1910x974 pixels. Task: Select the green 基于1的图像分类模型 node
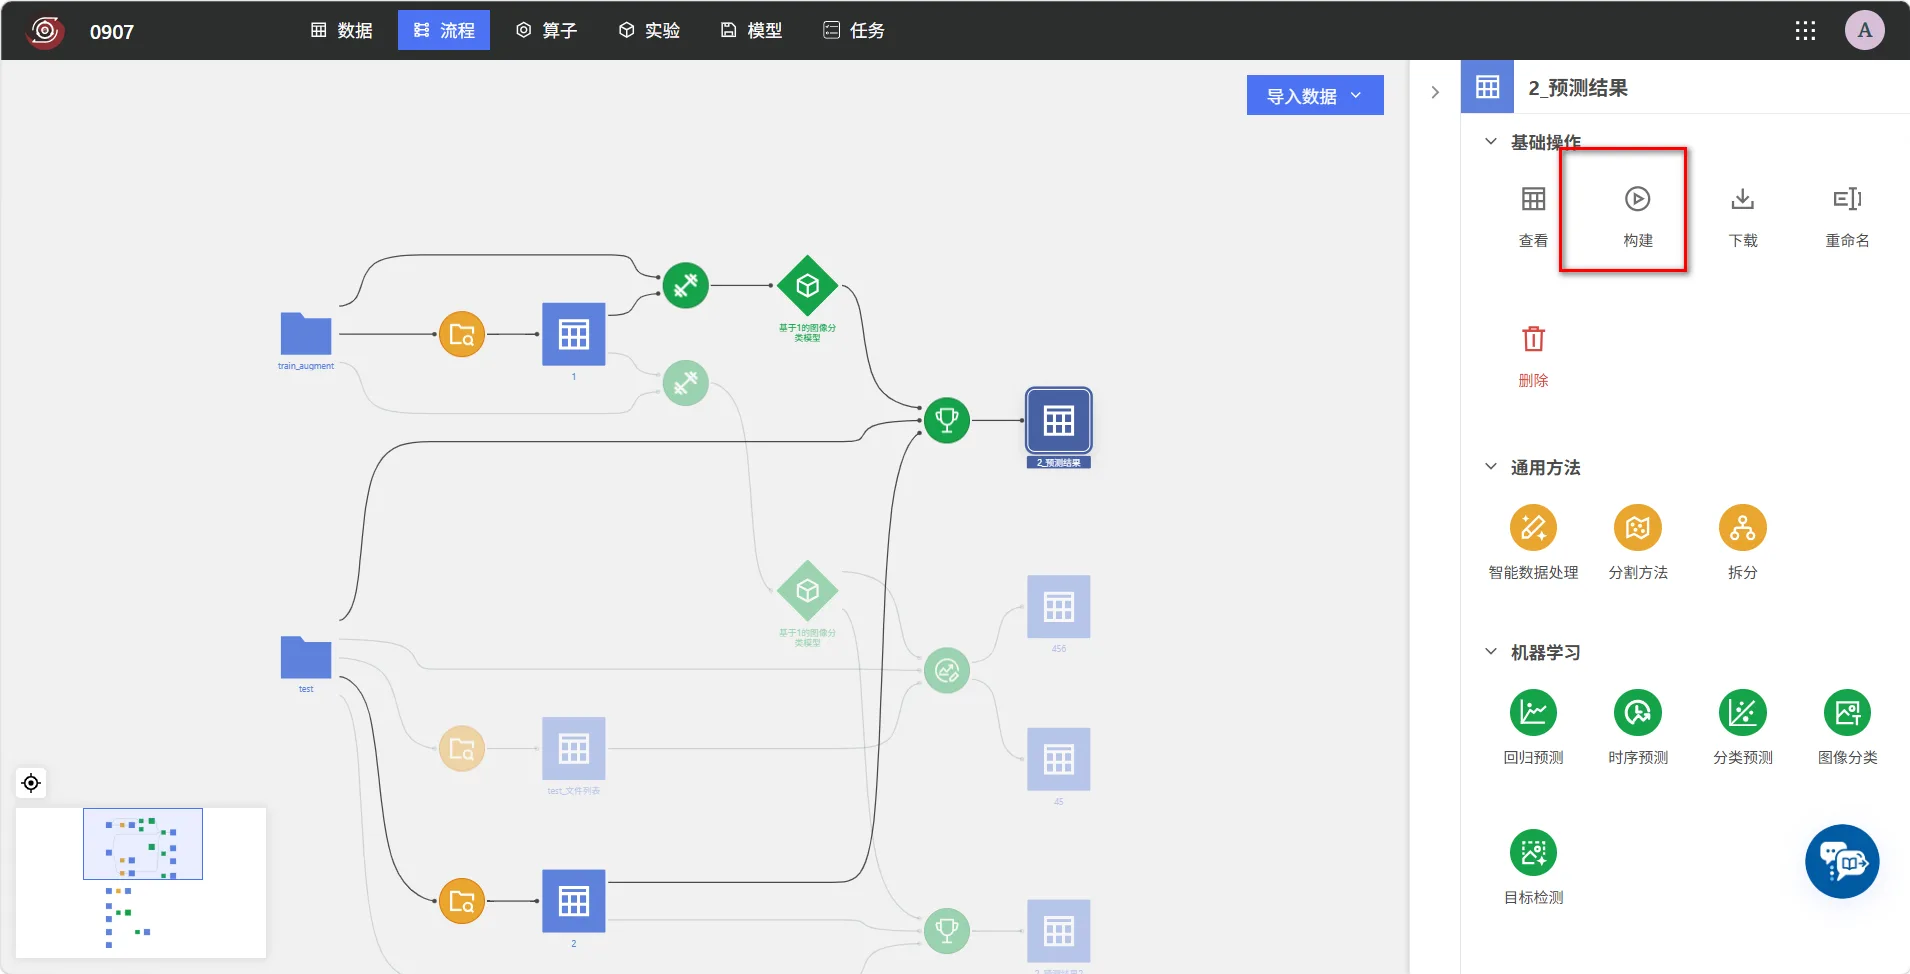click(x=807, y=286)
